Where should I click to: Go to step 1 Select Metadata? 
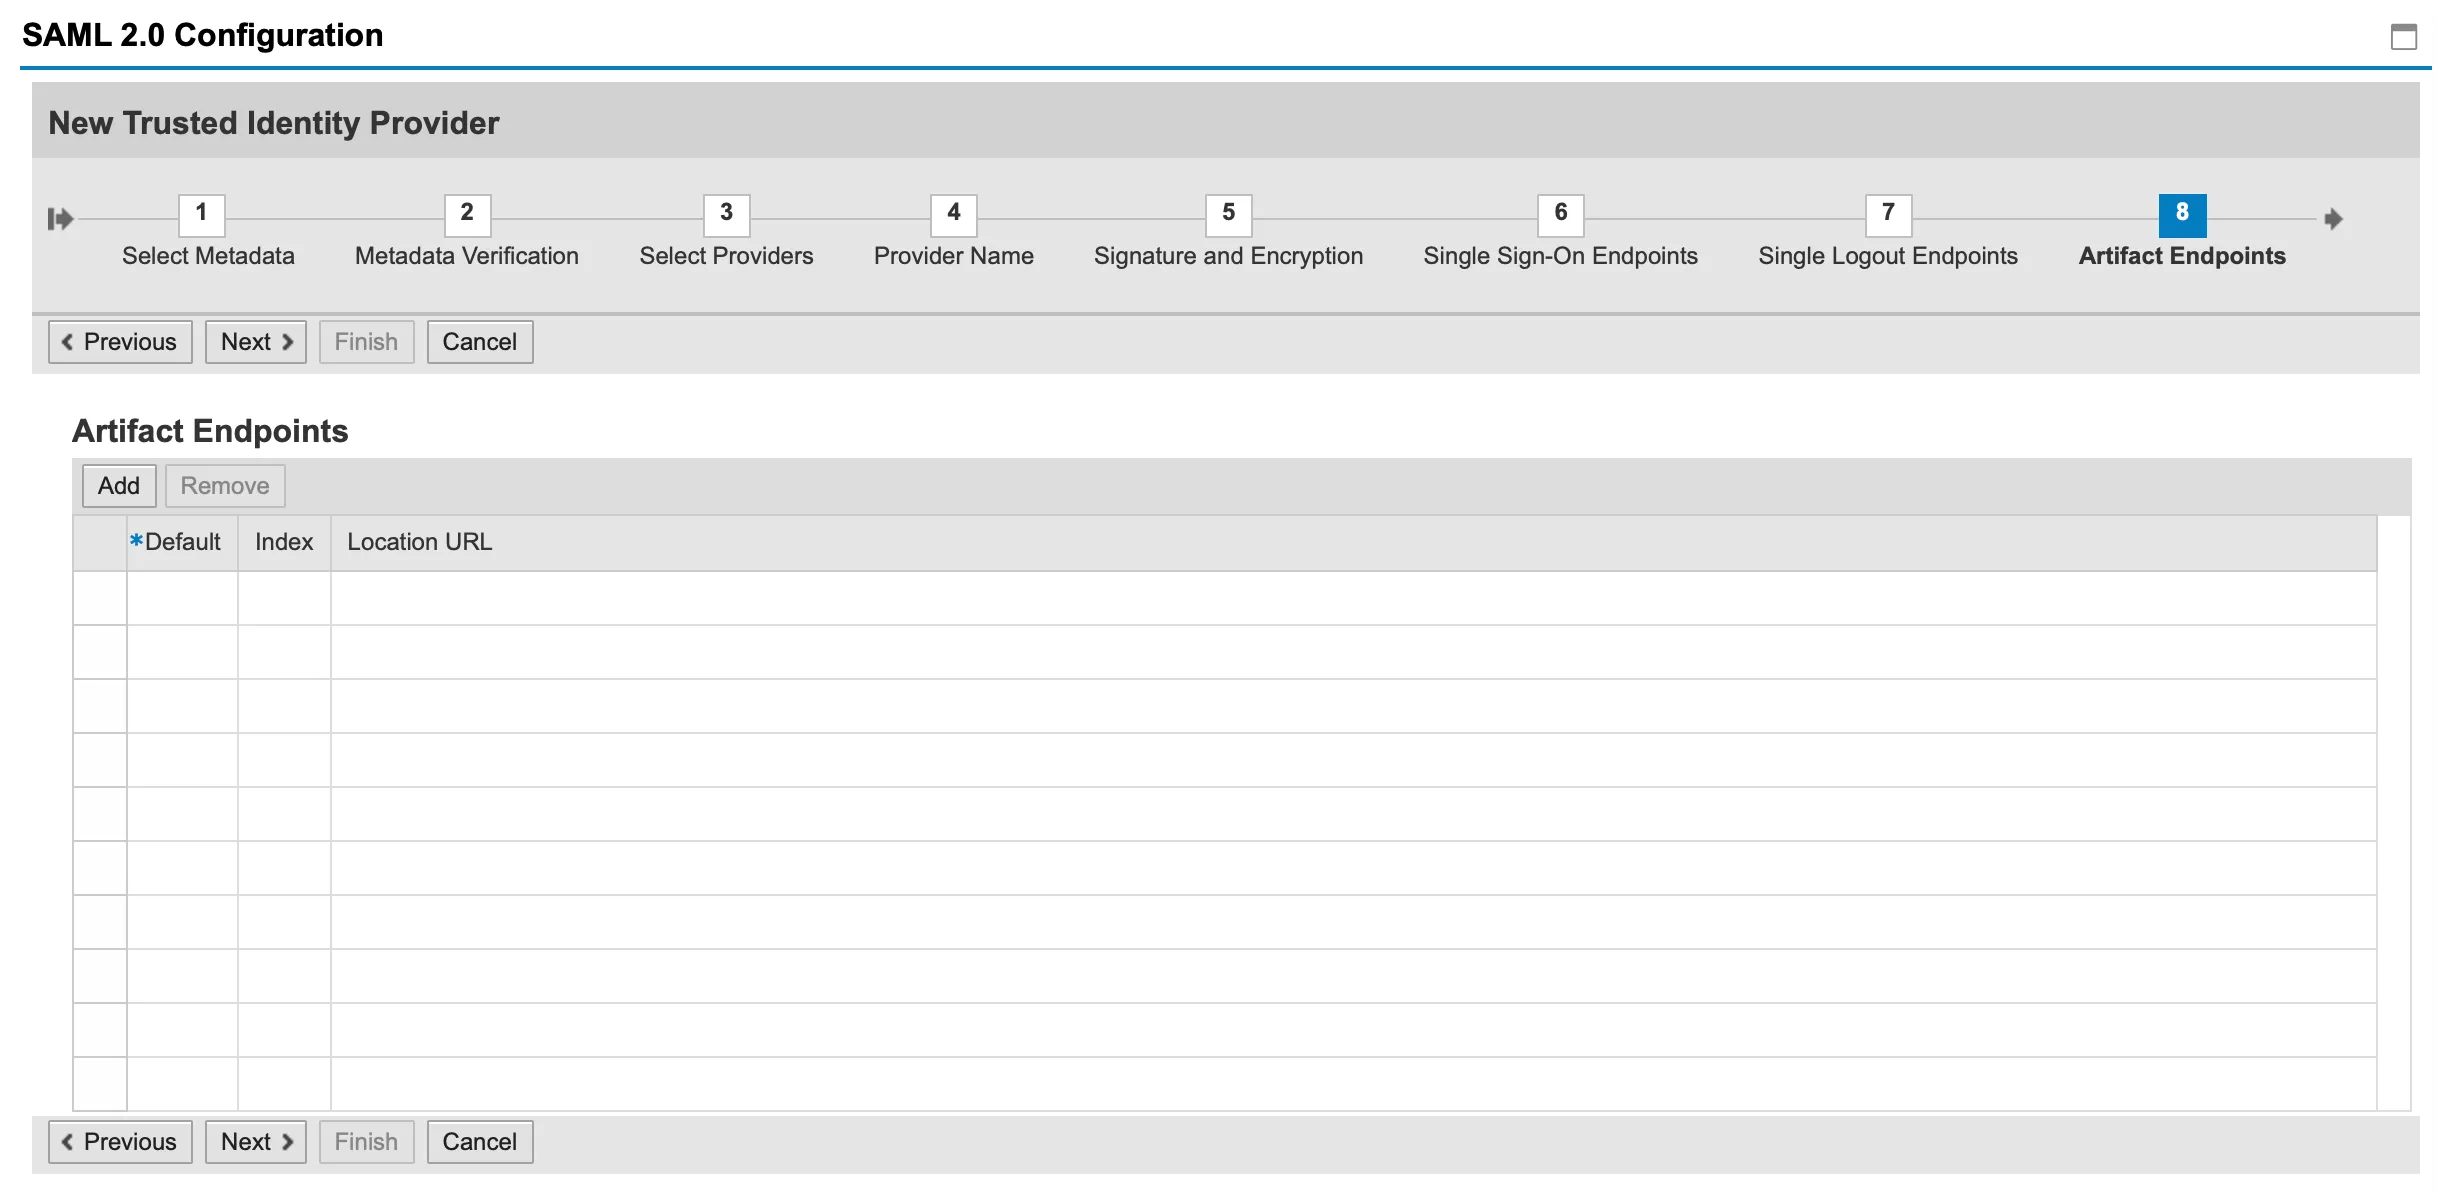pos(201,214)
